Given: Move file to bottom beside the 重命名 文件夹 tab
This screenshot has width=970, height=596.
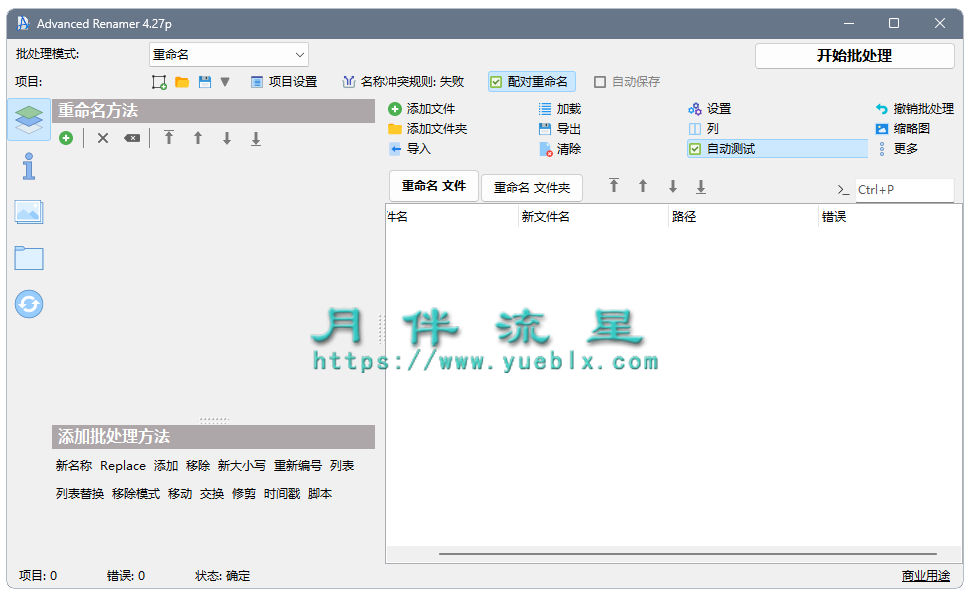Looking at the screenshot, I should [701, 186].
